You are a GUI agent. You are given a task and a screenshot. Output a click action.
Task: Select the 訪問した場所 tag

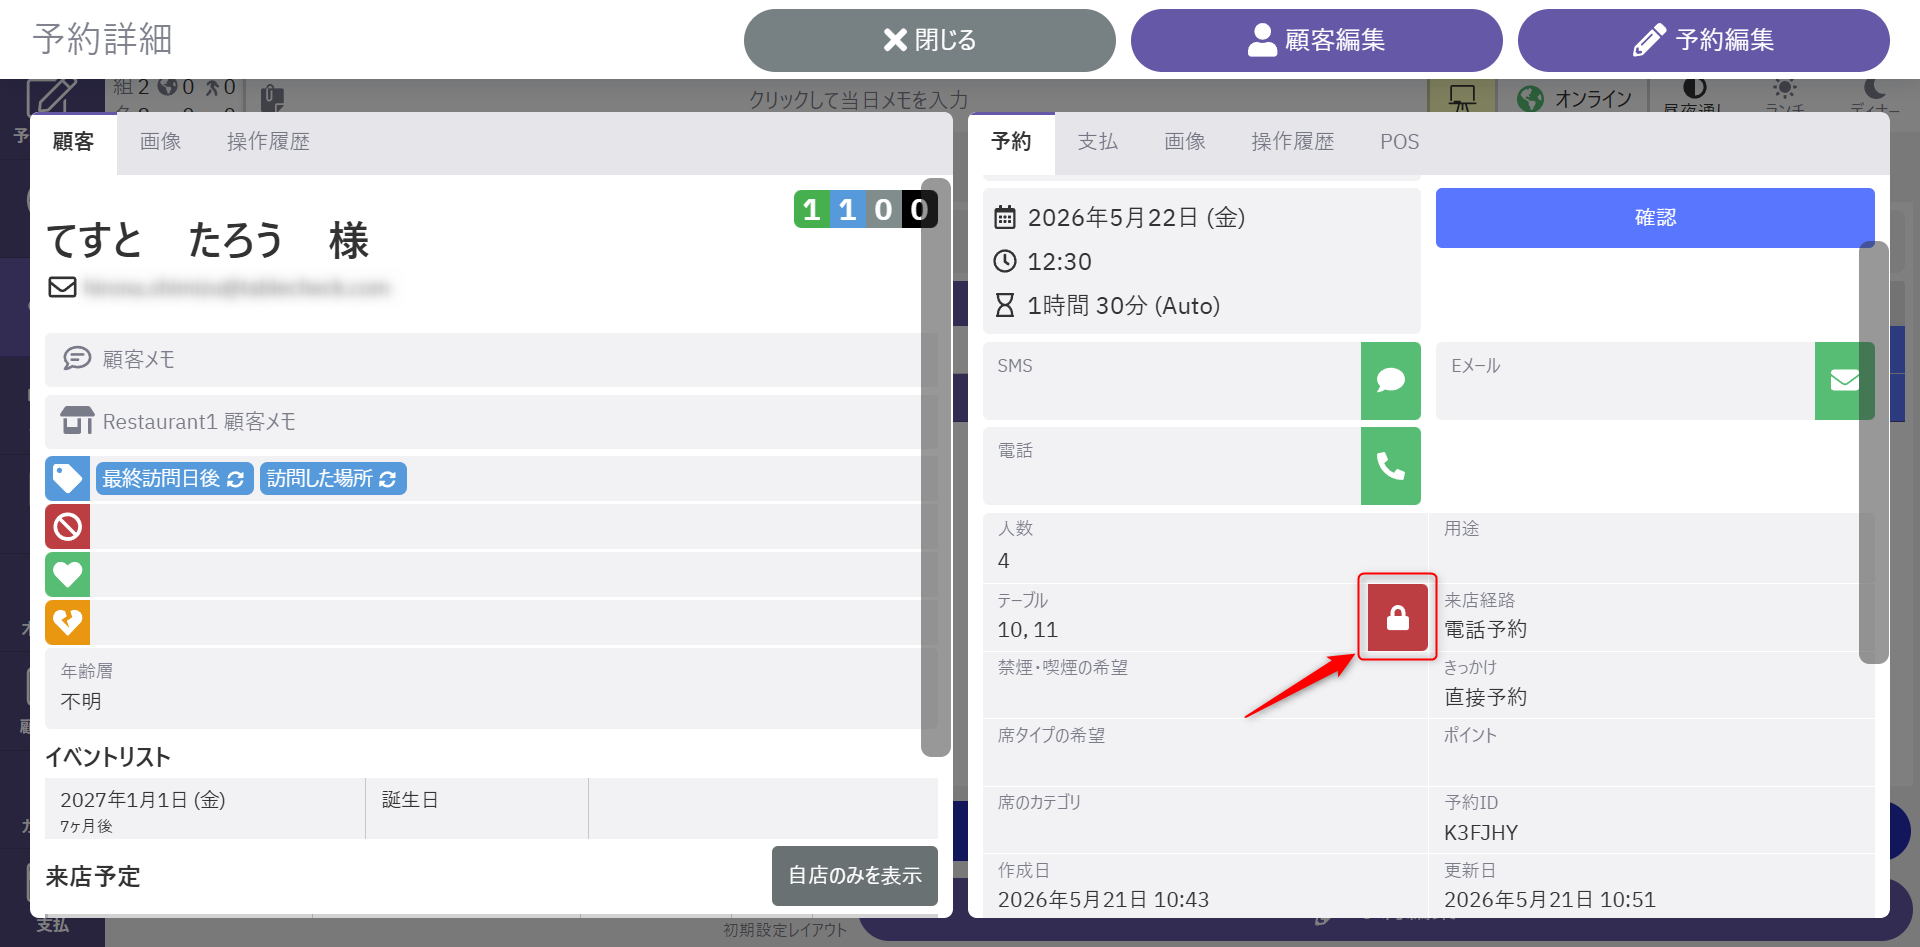point(333,478)
